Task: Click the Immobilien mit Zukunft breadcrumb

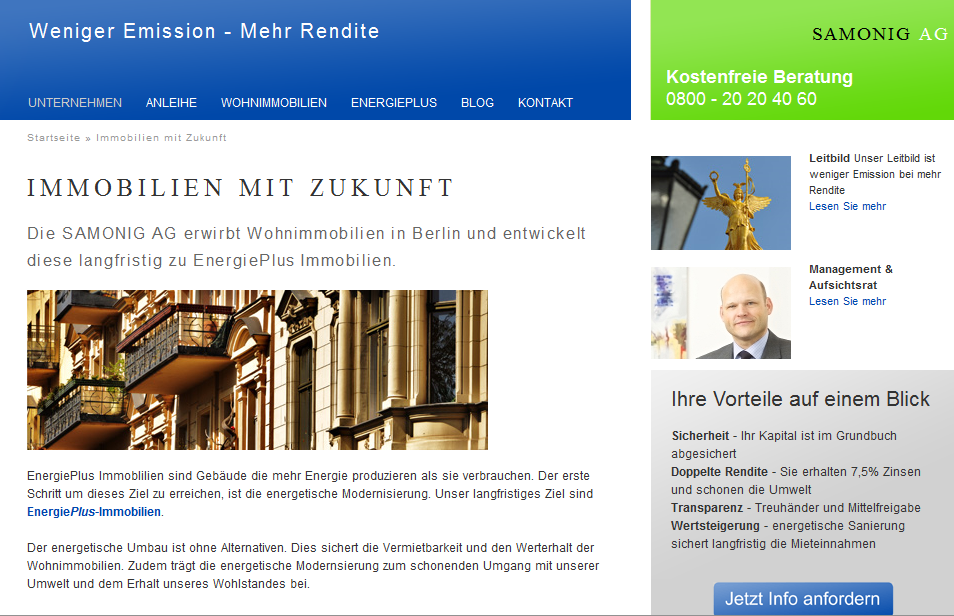Action: click(x=161, y=137)
